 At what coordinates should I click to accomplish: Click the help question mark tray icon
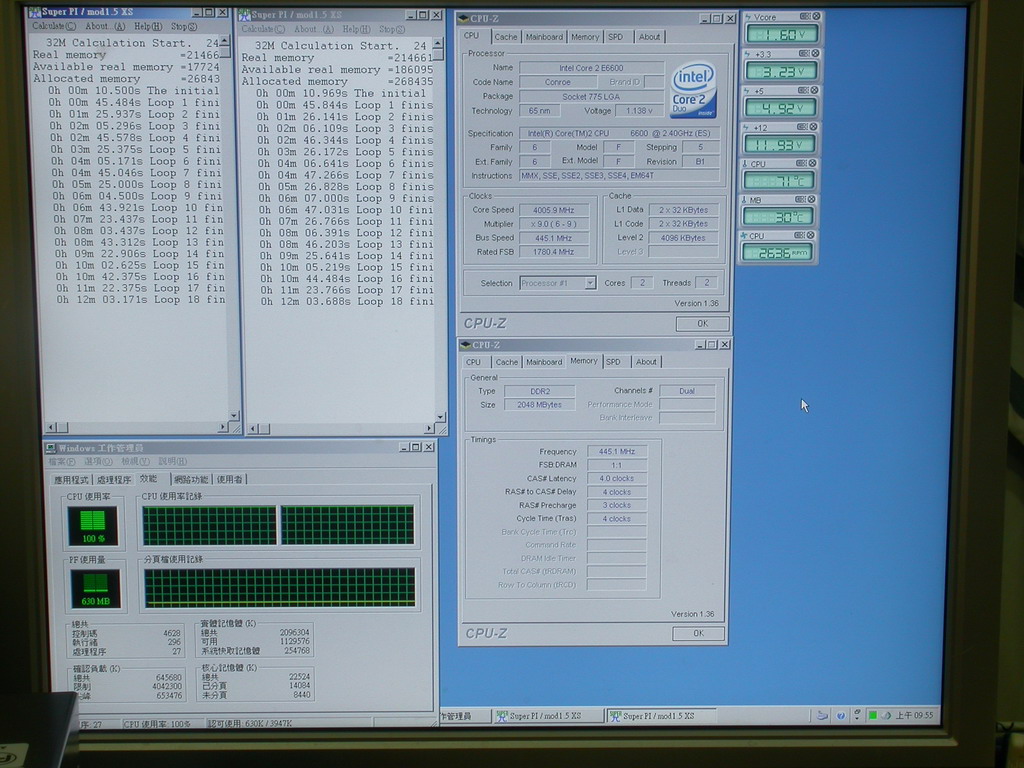pyautogui.click(x=840, y=716)
